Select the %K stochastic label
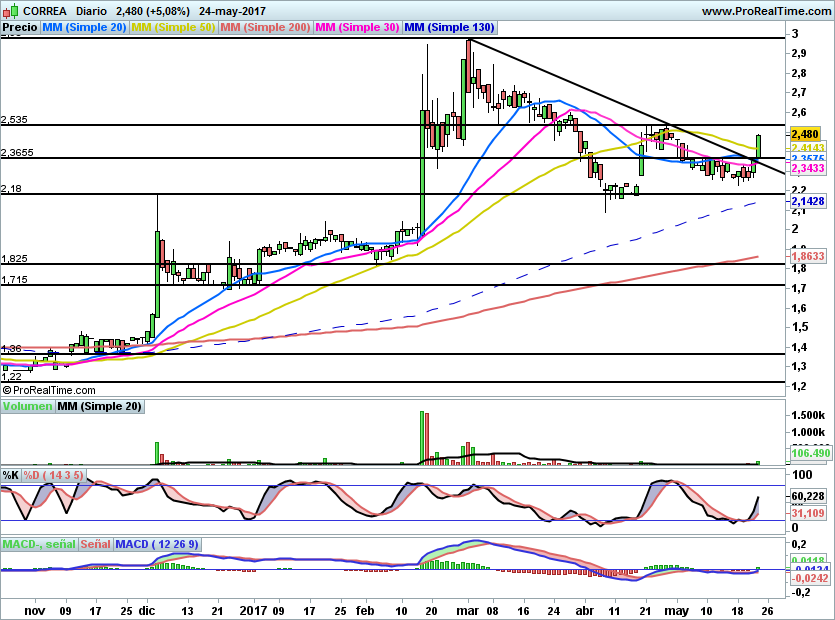 pos(11,474)
